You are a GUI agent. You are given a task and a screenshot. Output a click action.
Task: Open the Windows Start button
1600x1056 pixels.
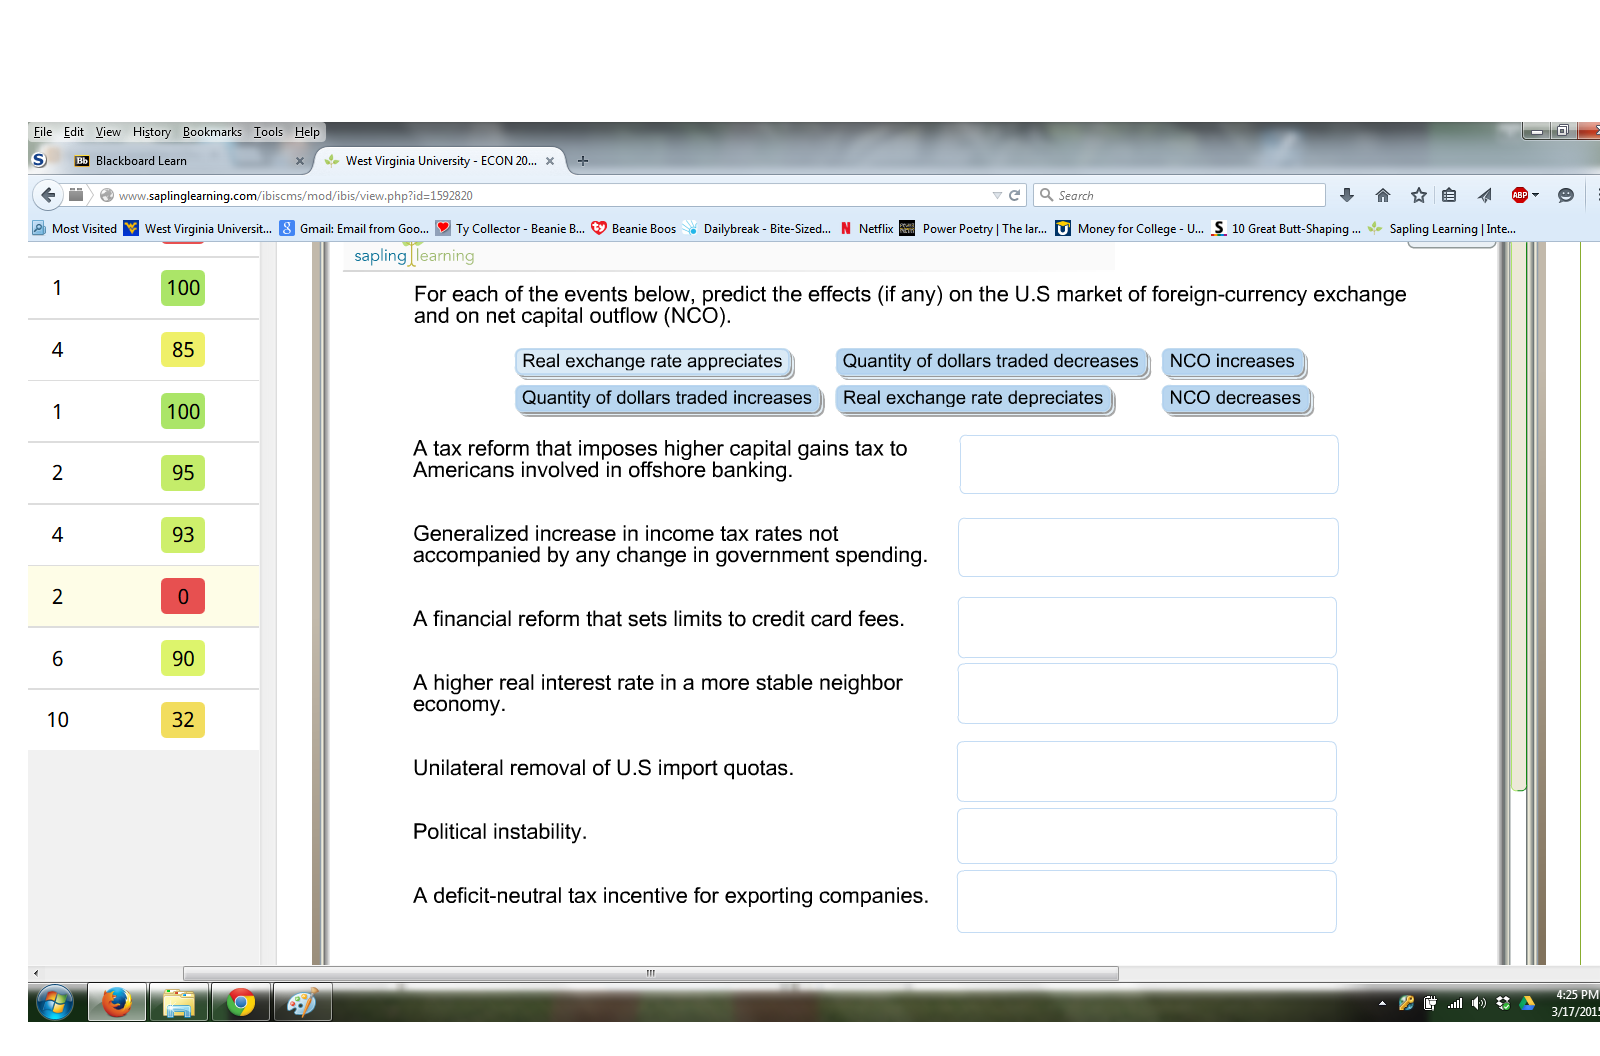click(x=55, y=1002)
